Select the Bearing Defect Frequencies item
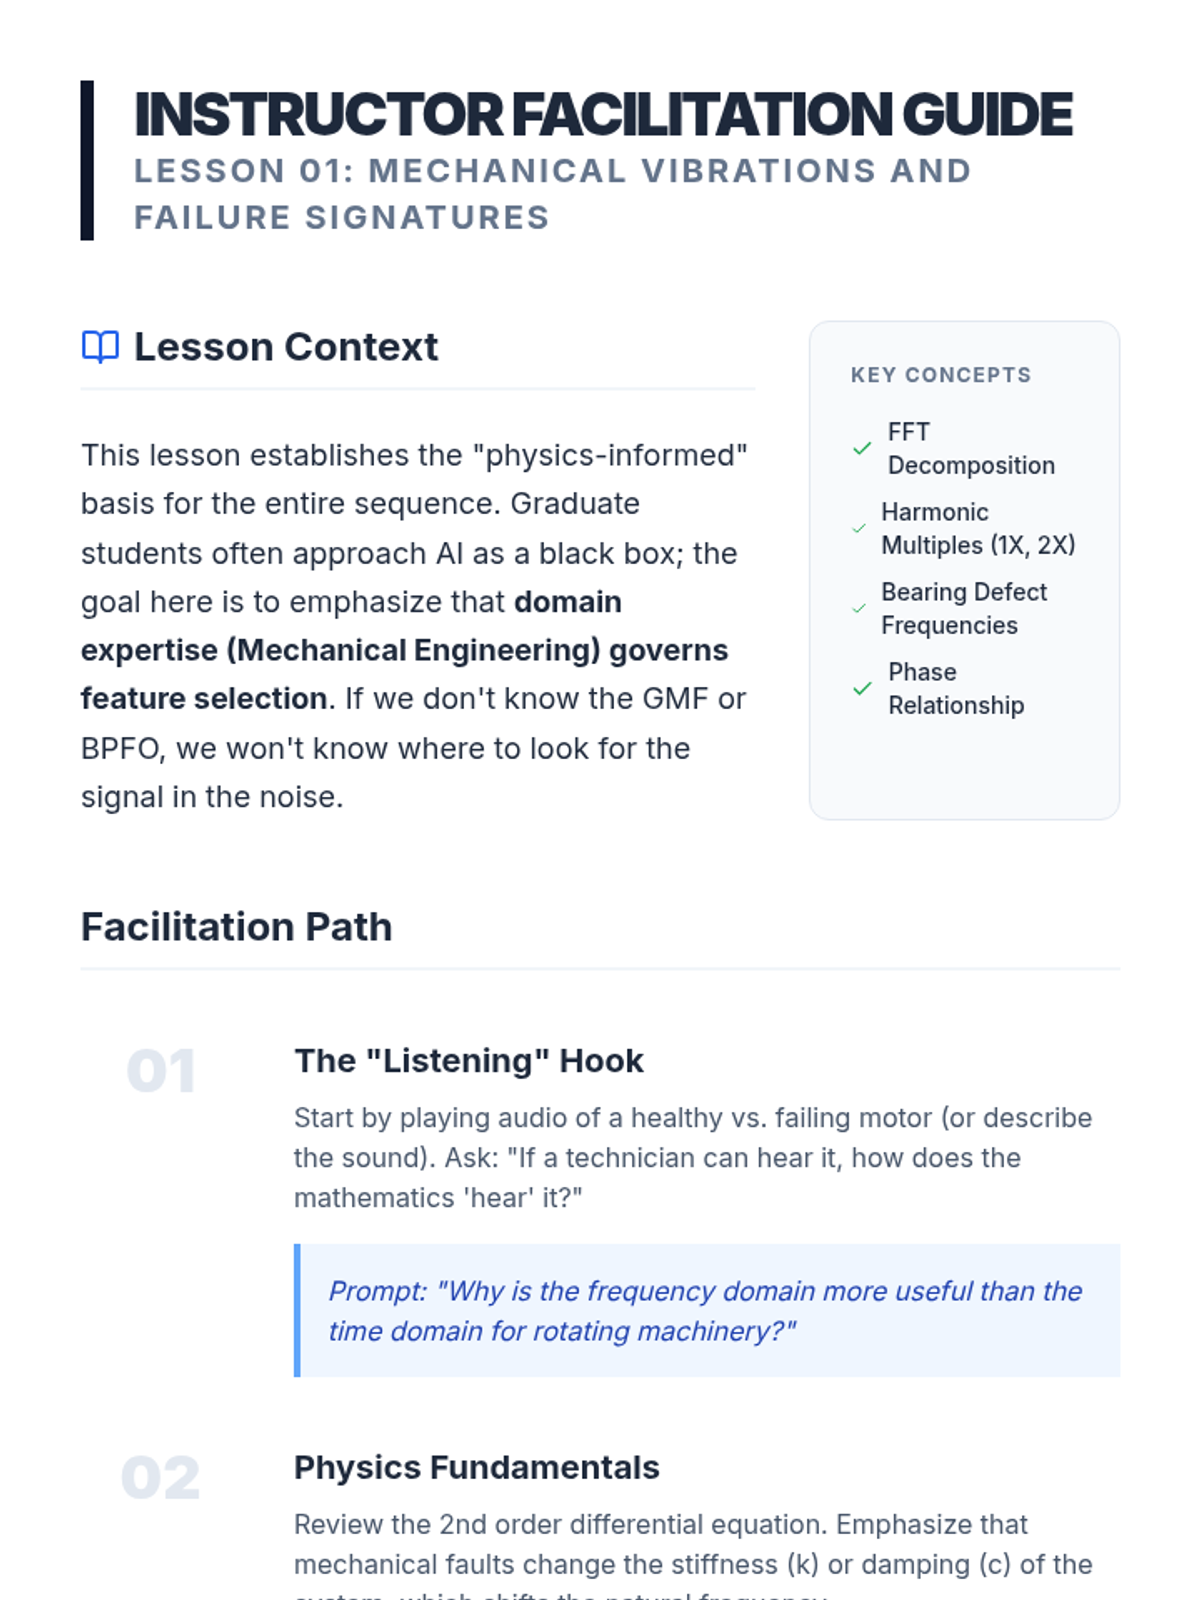 coord(964,608)
